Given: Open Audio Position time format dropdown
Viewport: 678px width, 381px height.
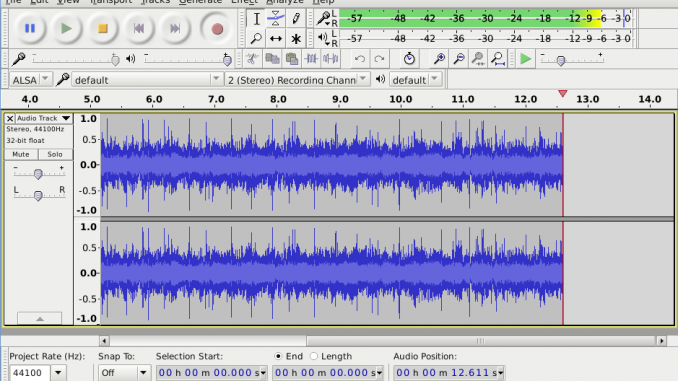Looking at the screenshot, I should pos(500,373).
